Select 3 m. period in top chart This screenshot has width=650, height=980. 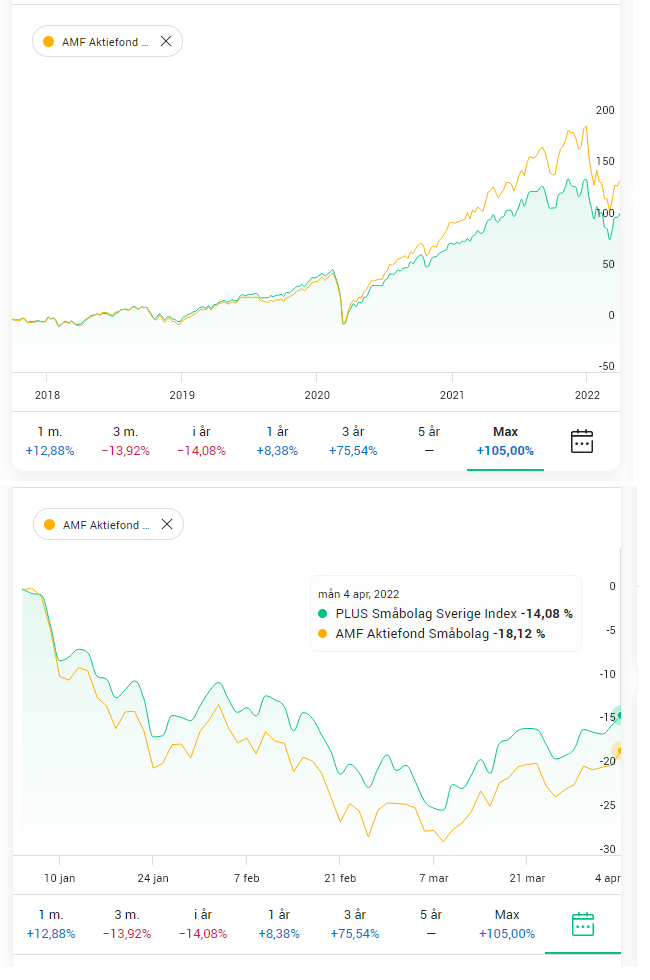[126, 441]
